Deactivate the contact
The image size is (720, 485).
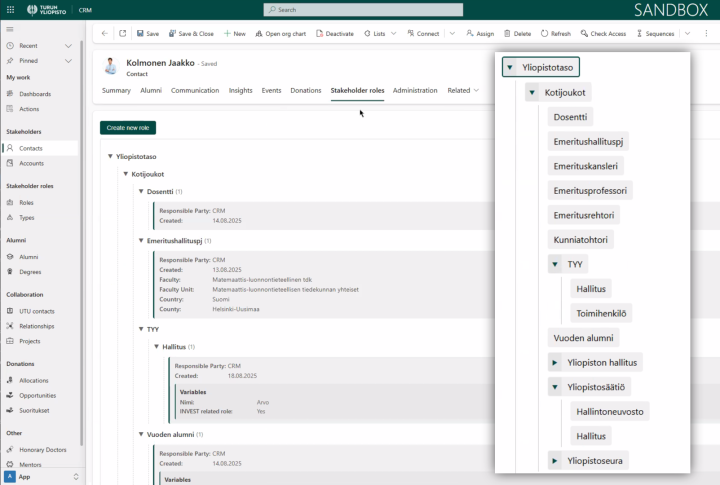tap(335, 34)
